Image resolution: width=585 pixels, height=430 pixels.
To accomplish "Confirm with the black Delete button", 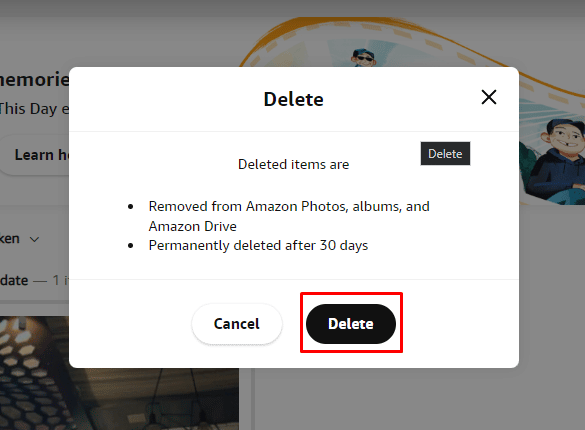I will pos(351,324).
